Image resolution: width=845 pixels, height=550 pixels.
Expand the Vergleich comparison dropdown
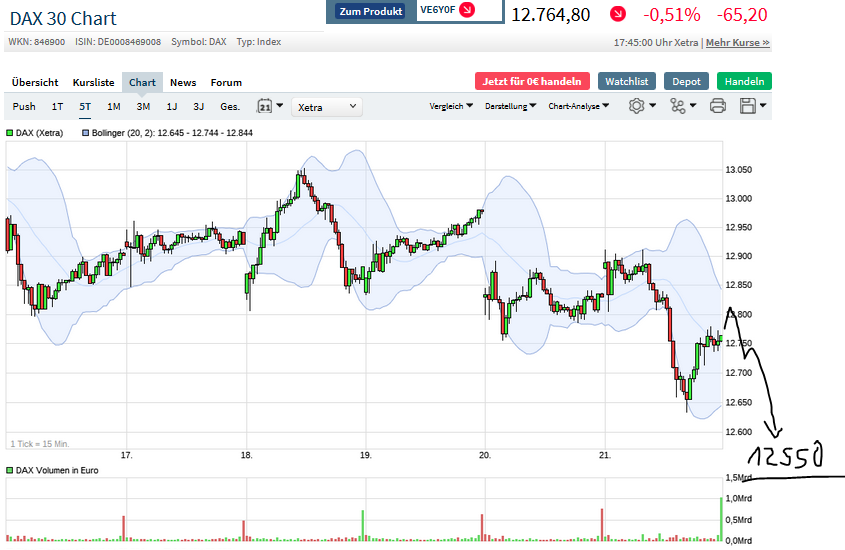(451, 106)
